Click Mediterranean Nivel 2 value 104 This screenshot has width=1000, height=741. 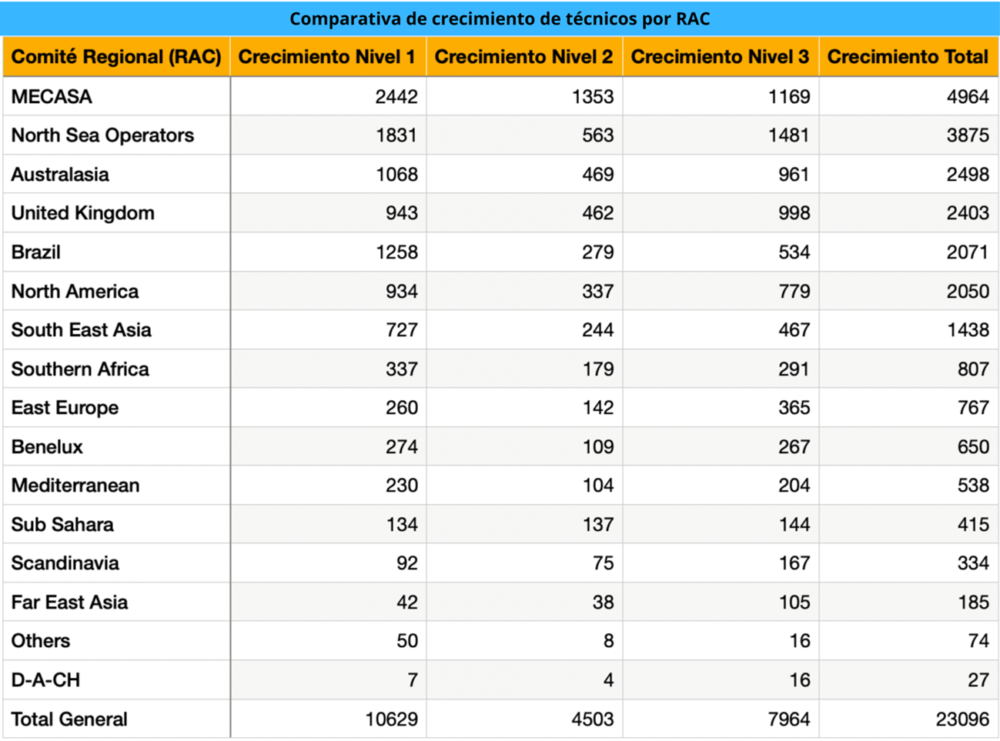[598, 485]
